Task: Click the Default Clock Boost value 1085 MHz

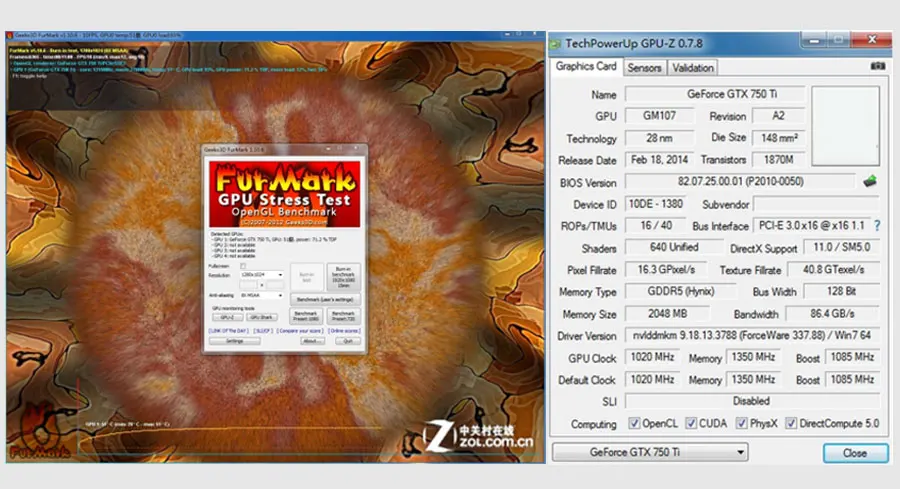Action: pos(852,379)
